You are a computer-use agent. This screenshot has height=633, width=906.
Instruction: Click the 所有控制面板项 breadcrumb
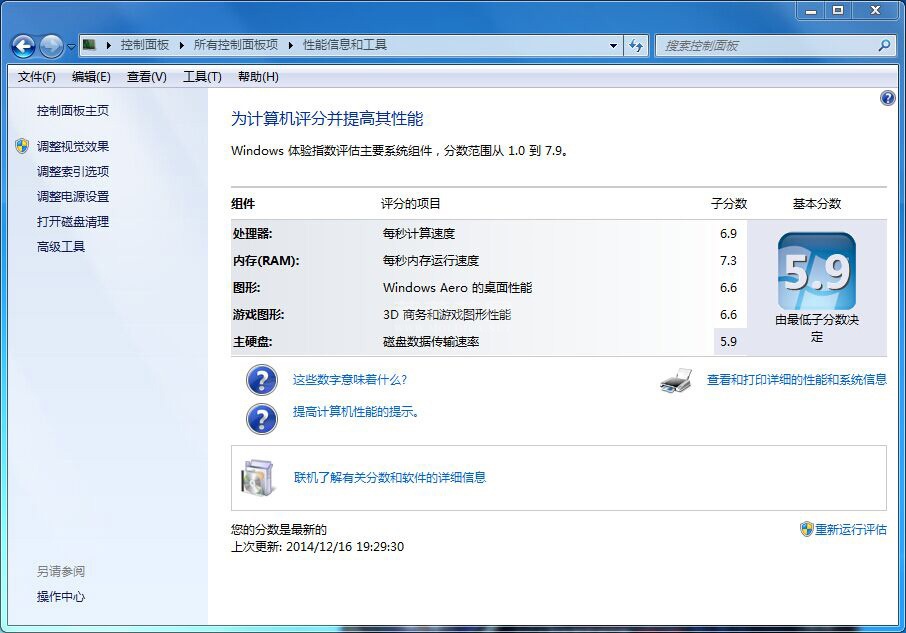coord(235,45)
